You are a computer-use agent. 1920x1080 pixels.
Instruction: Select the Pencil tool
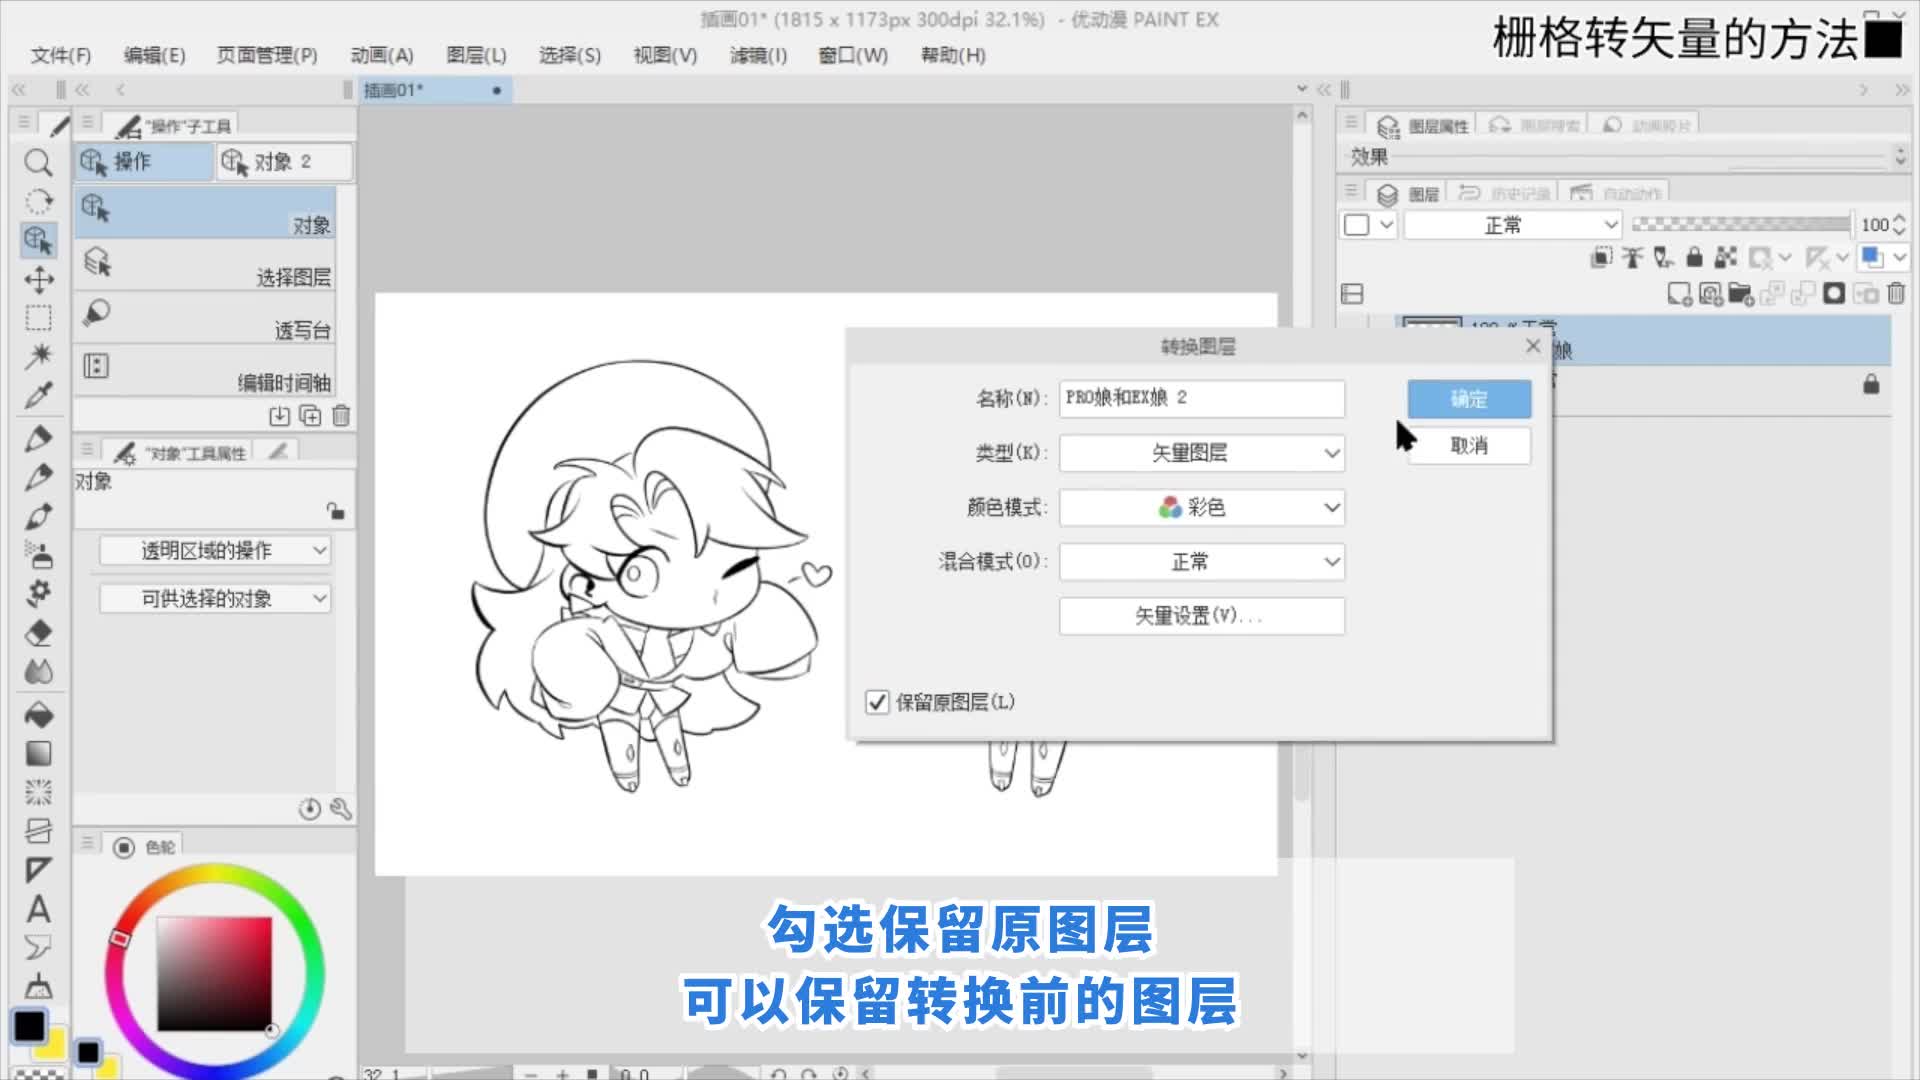38,477
